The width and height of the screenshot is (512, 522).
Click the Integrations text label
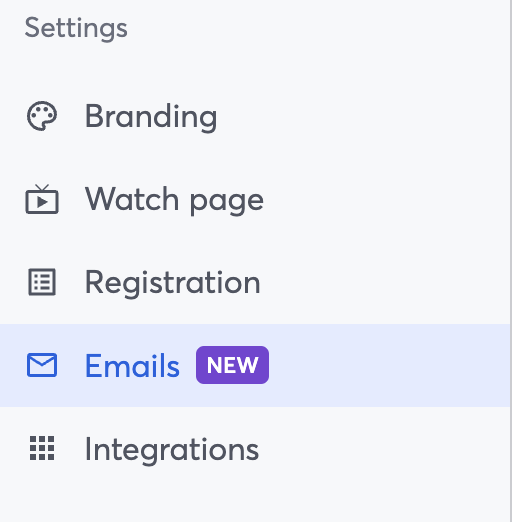[x=172, y=449]
